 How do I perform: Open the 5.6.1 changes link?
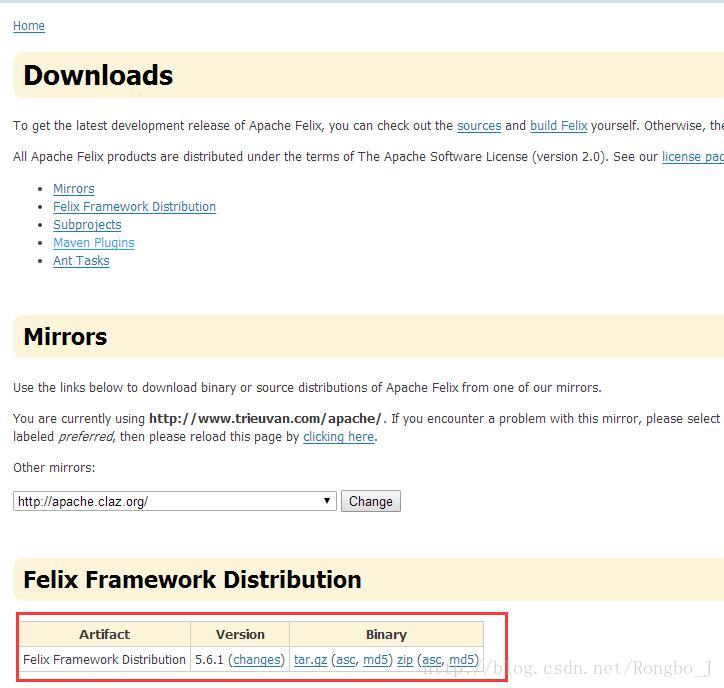point(256,659)
